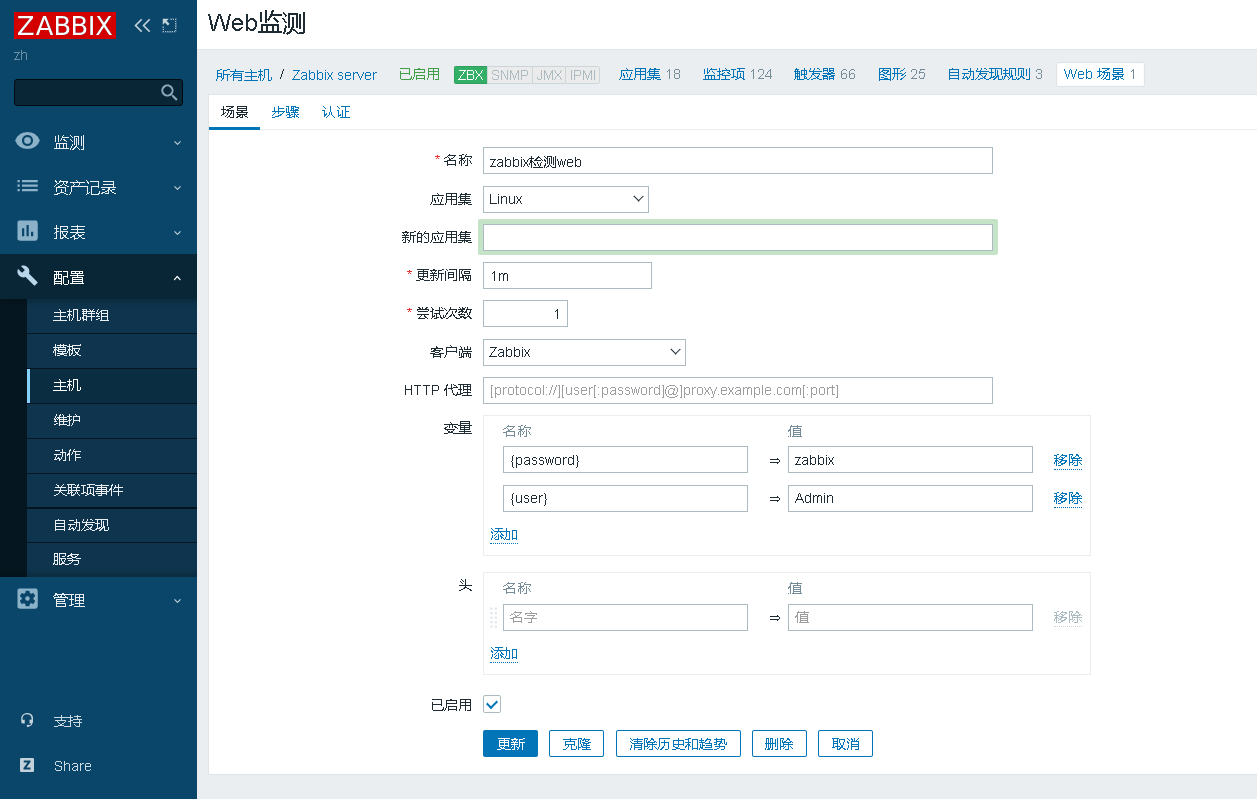Collapse the sidebar with double-arrow icon

click(x=142, y=25)
